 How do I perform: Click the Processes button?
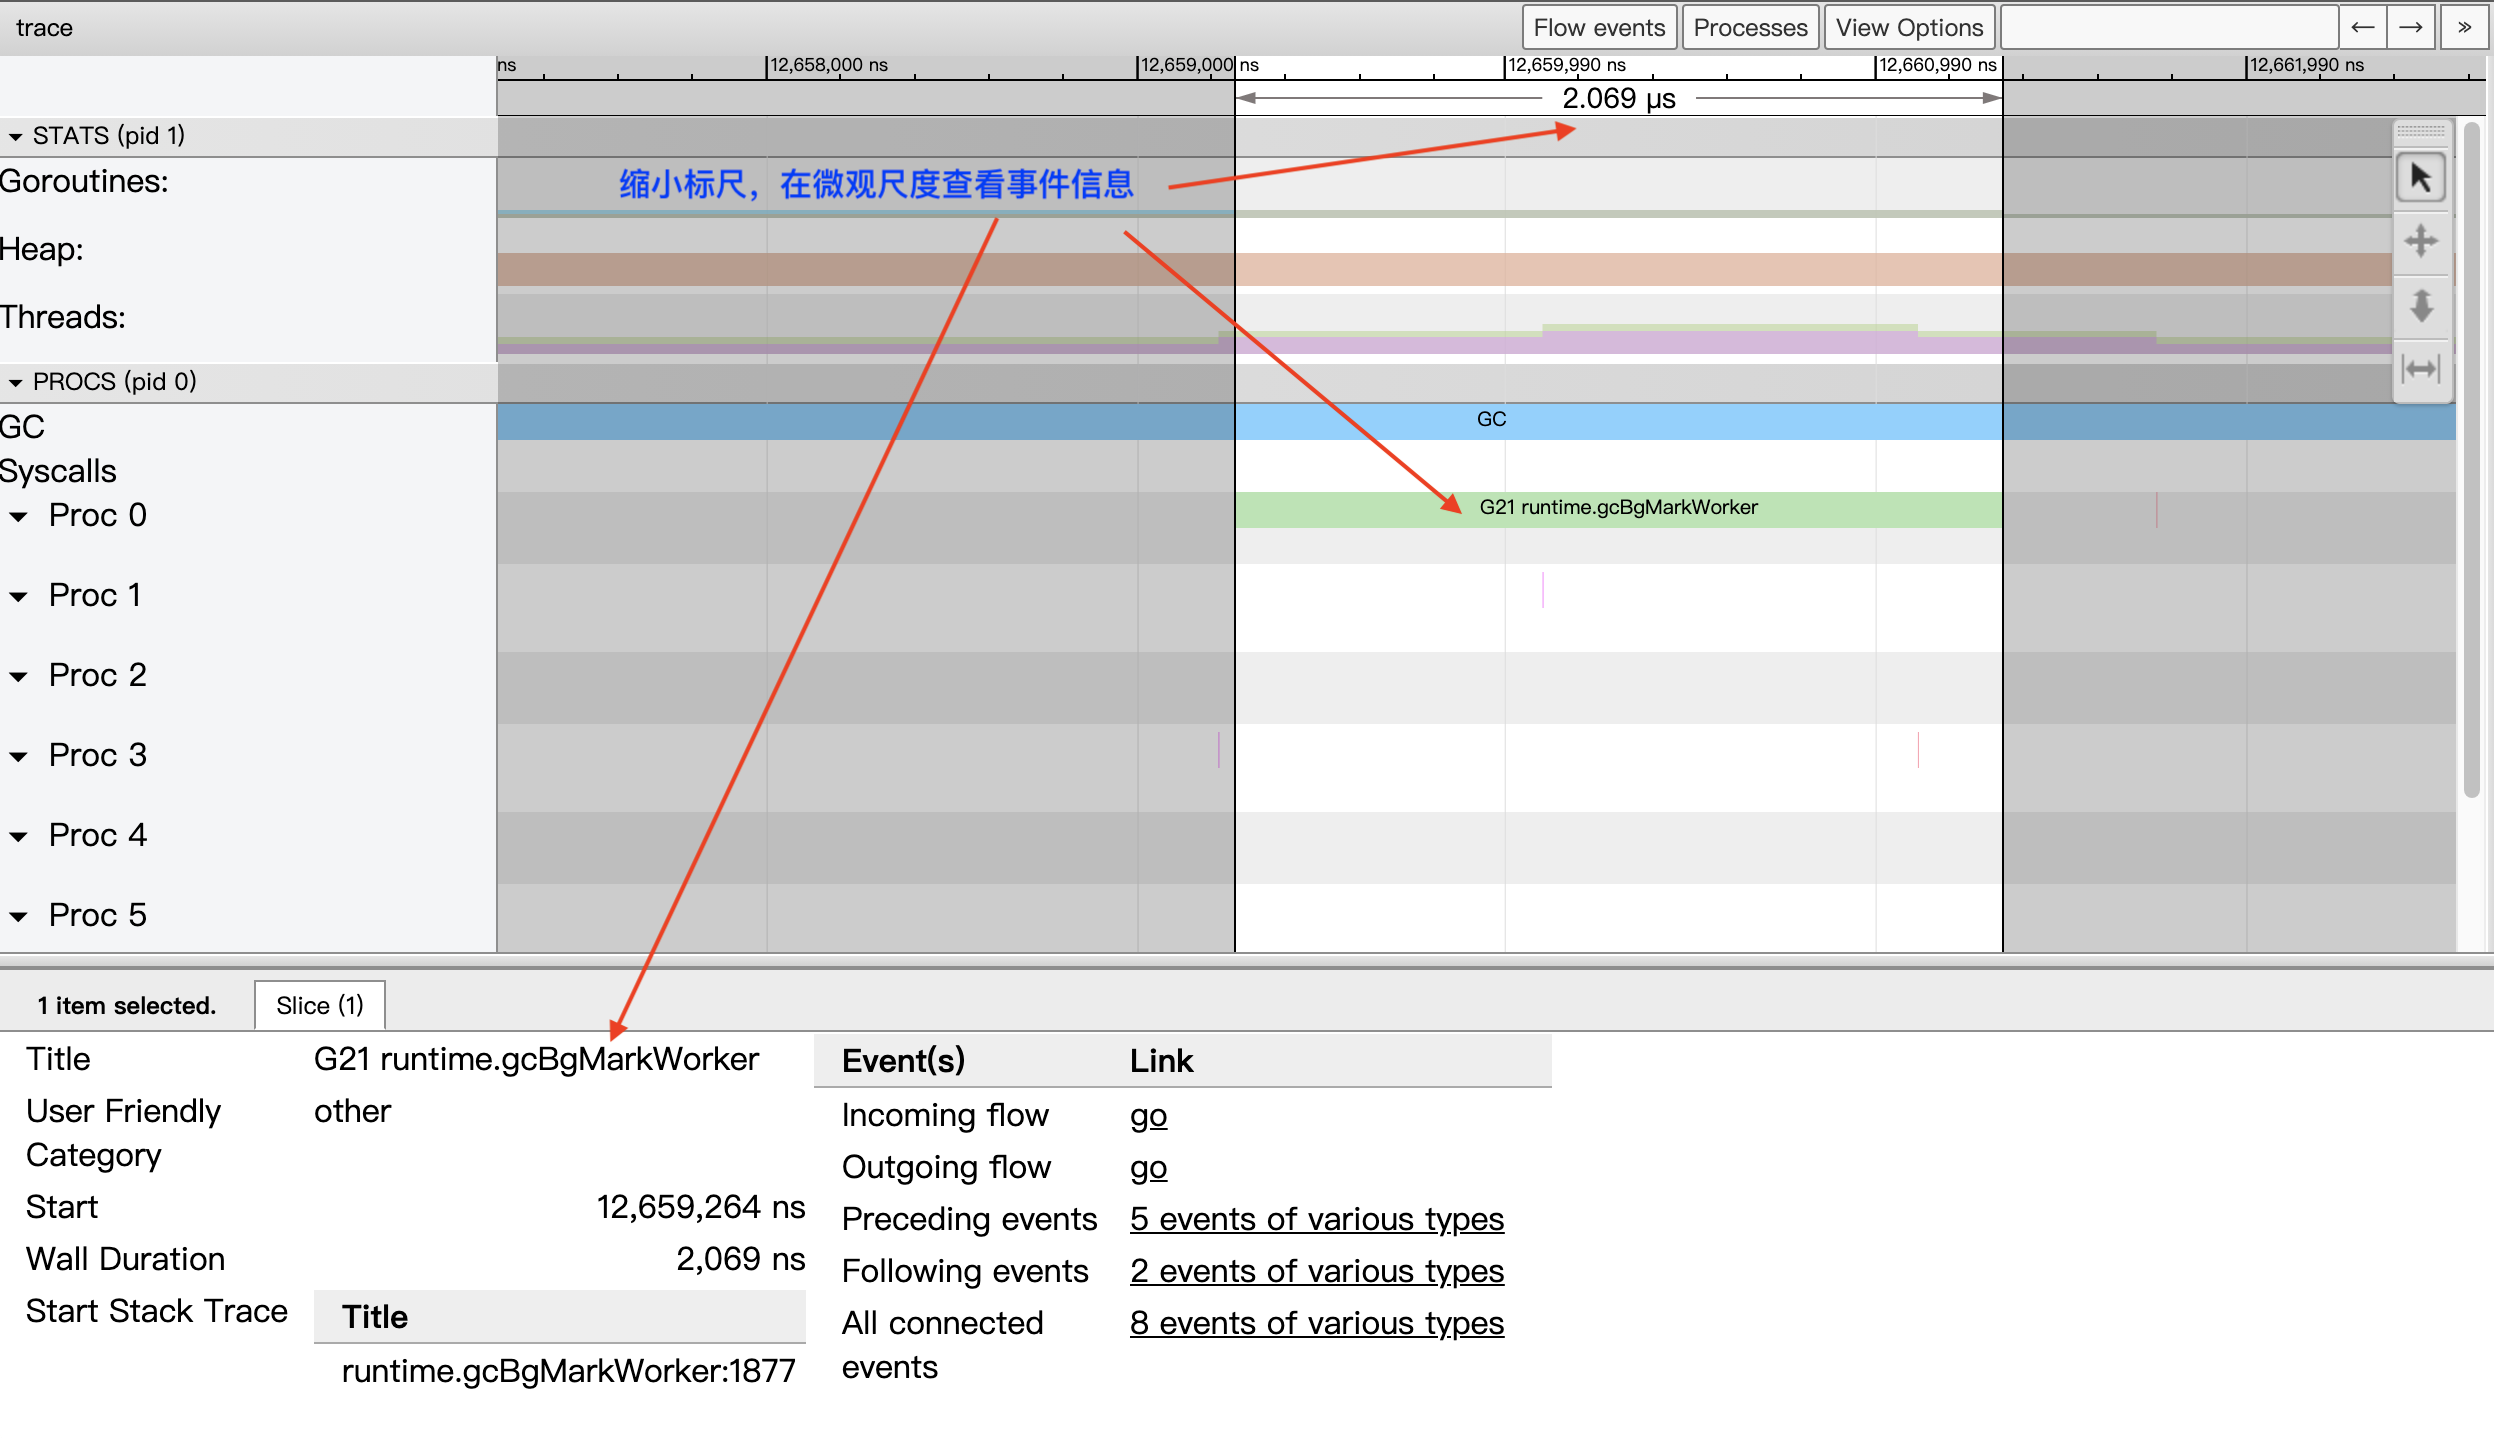point(1747,26)
